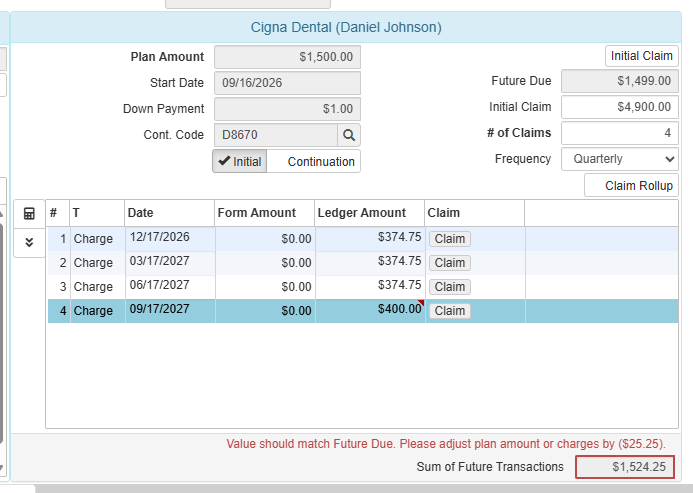Click the Initial Claim button
The image size is (693, 493).
pyautogui.click(x=641, y=56)
